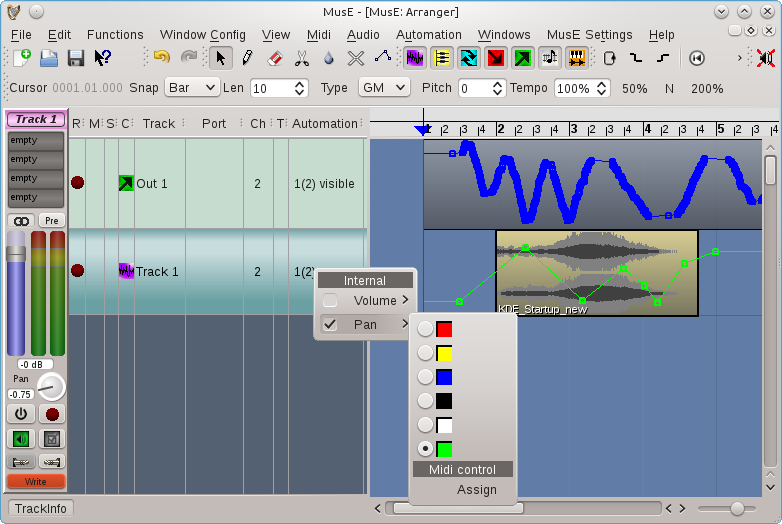Viewport: 782px width, 524px height.
Task: Toggle stereo link icon in mixer strip
Action: [21, 221]
